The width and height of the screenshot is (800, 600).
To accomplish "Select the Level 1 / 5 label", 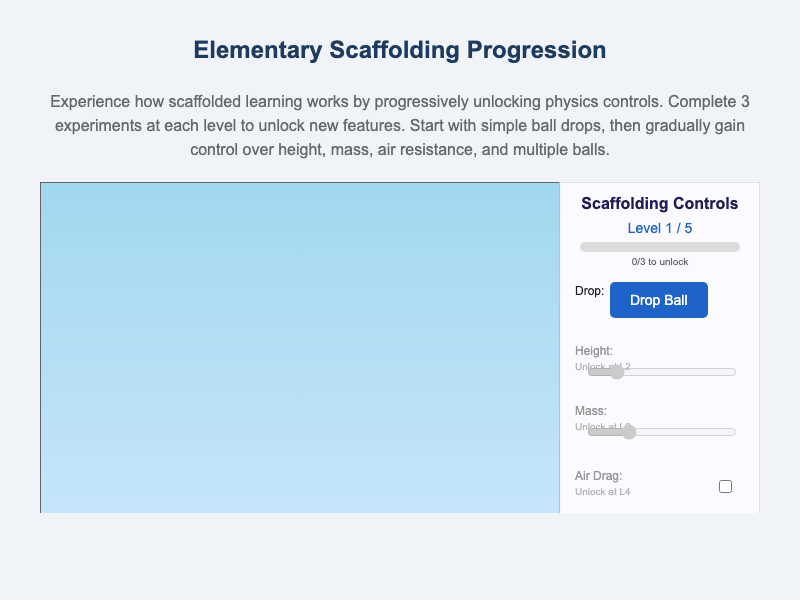I will click(658, 228).
